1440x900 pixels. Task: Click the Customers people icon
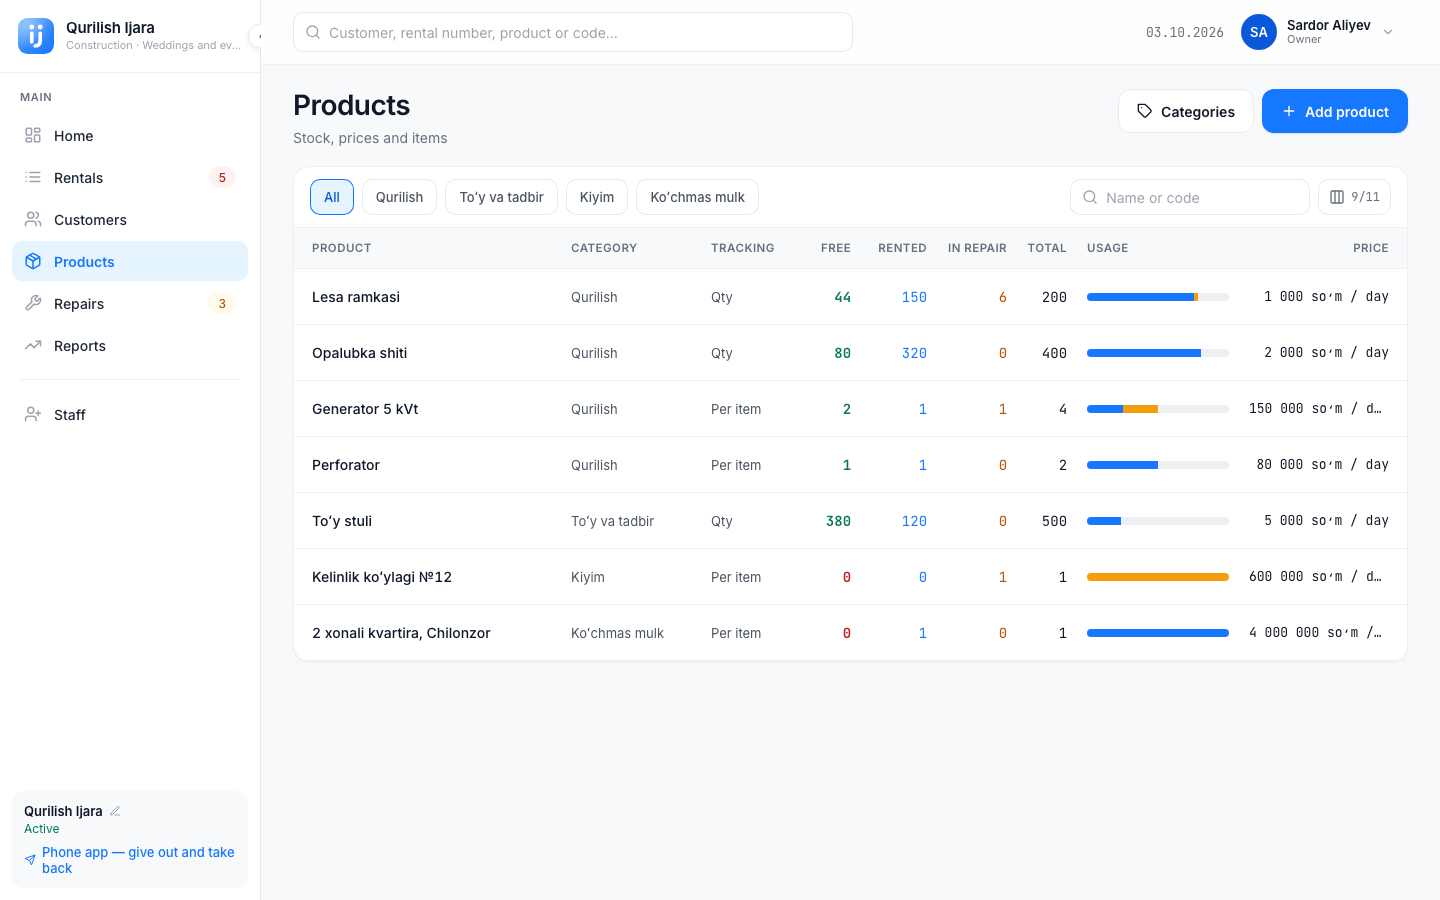(33, 220)
